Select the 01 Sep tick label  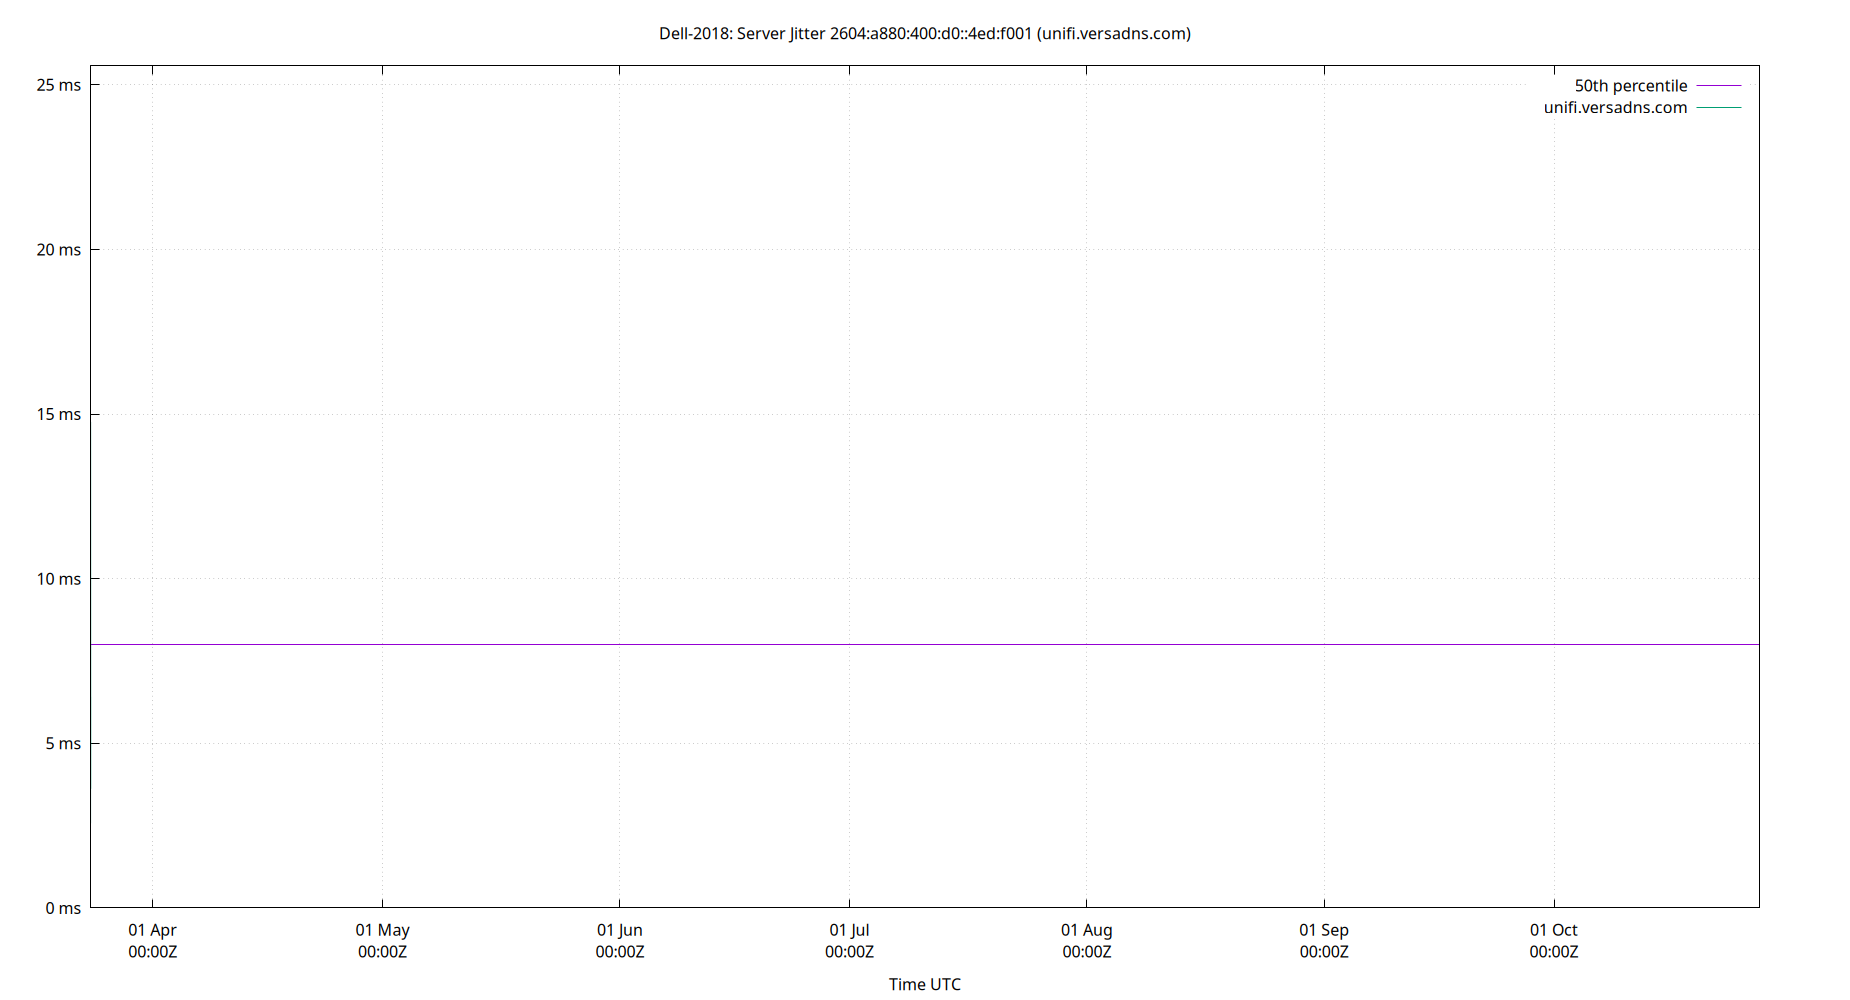[x=1322, y=930]
